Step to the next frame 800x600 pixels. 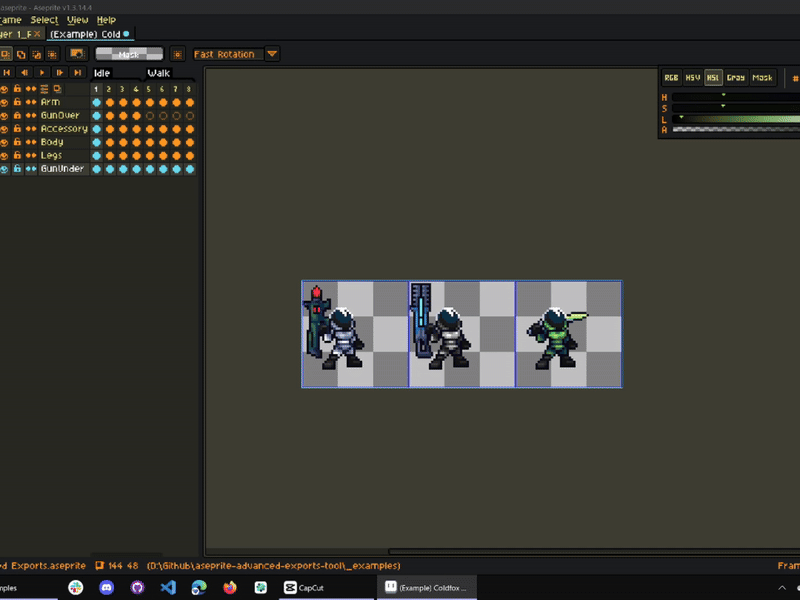click(59, 73)
